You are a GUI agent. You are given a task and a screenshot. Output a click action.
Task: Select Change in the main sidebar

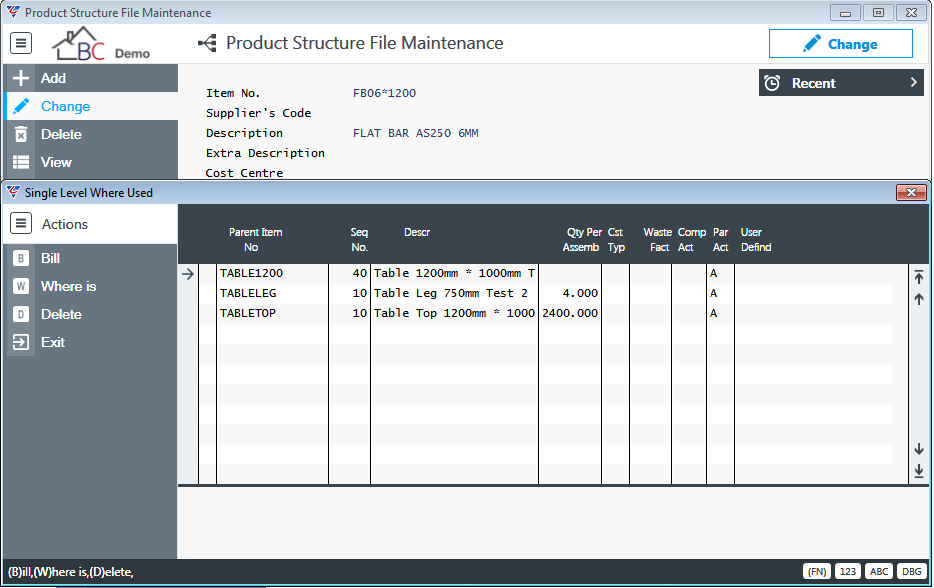pos(91,106)
